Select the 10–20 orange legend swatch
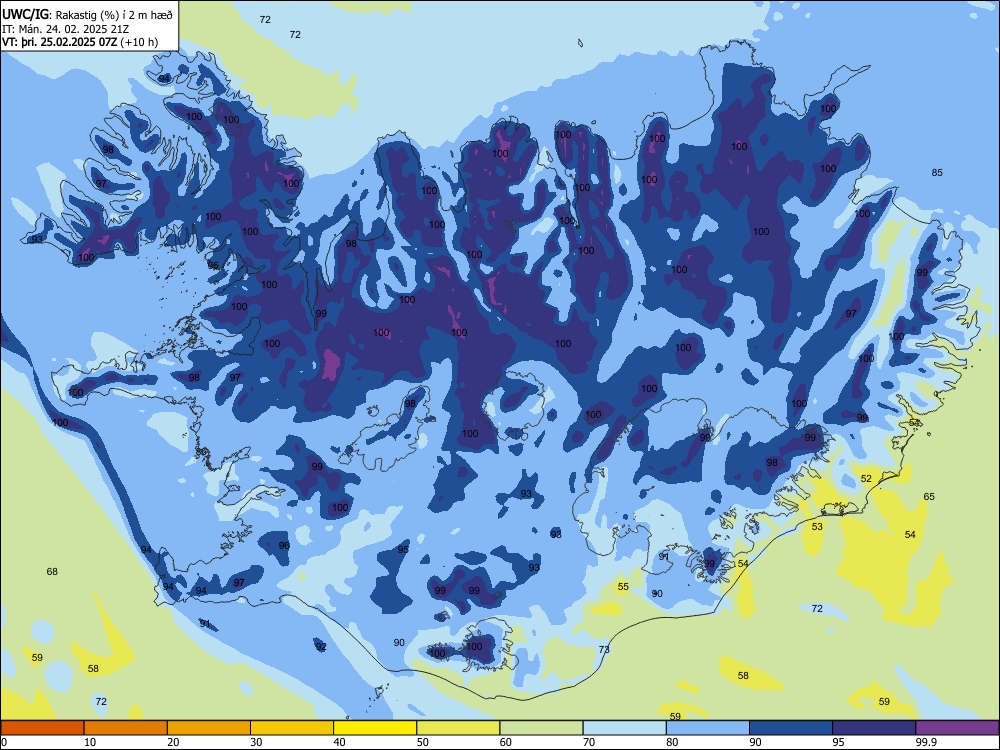This screenshot has width=1000, height=750. [x=126, y=728]
